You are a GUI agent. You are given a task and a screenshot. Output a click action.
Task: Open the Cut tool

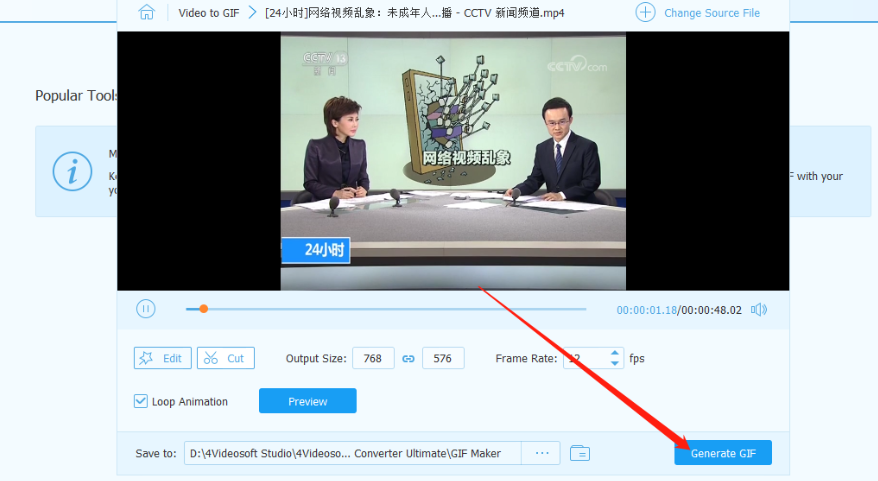[226, 358]
